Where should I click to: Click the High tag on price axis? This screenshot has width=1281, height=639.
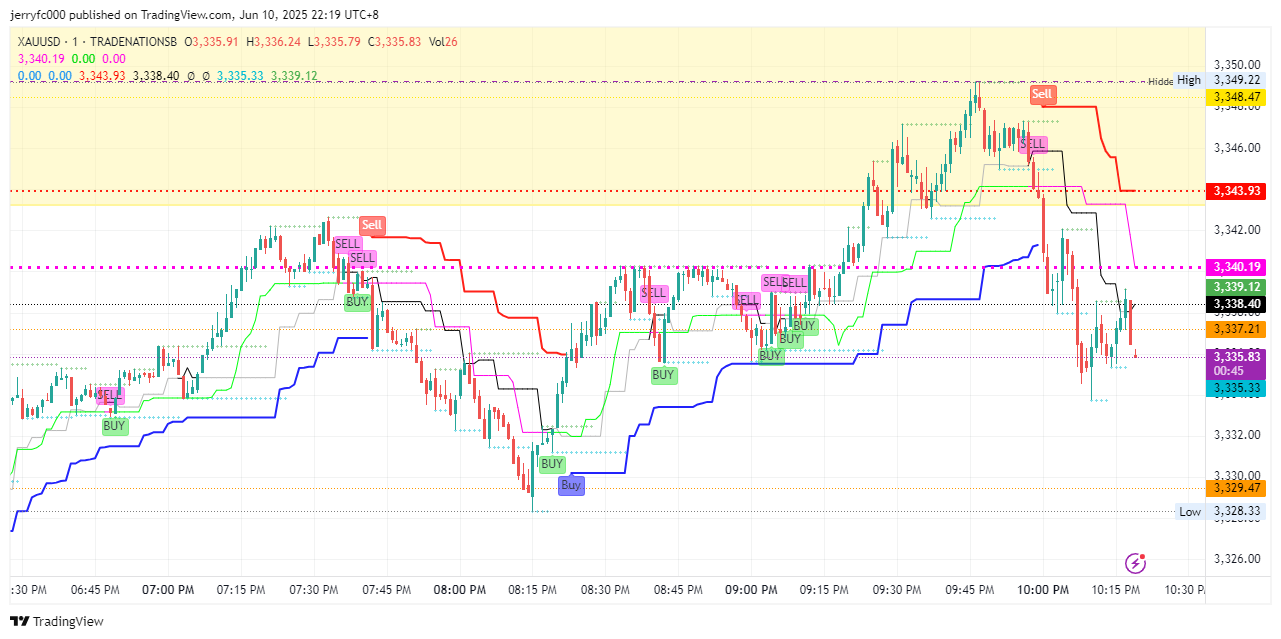click(1189, 80)
